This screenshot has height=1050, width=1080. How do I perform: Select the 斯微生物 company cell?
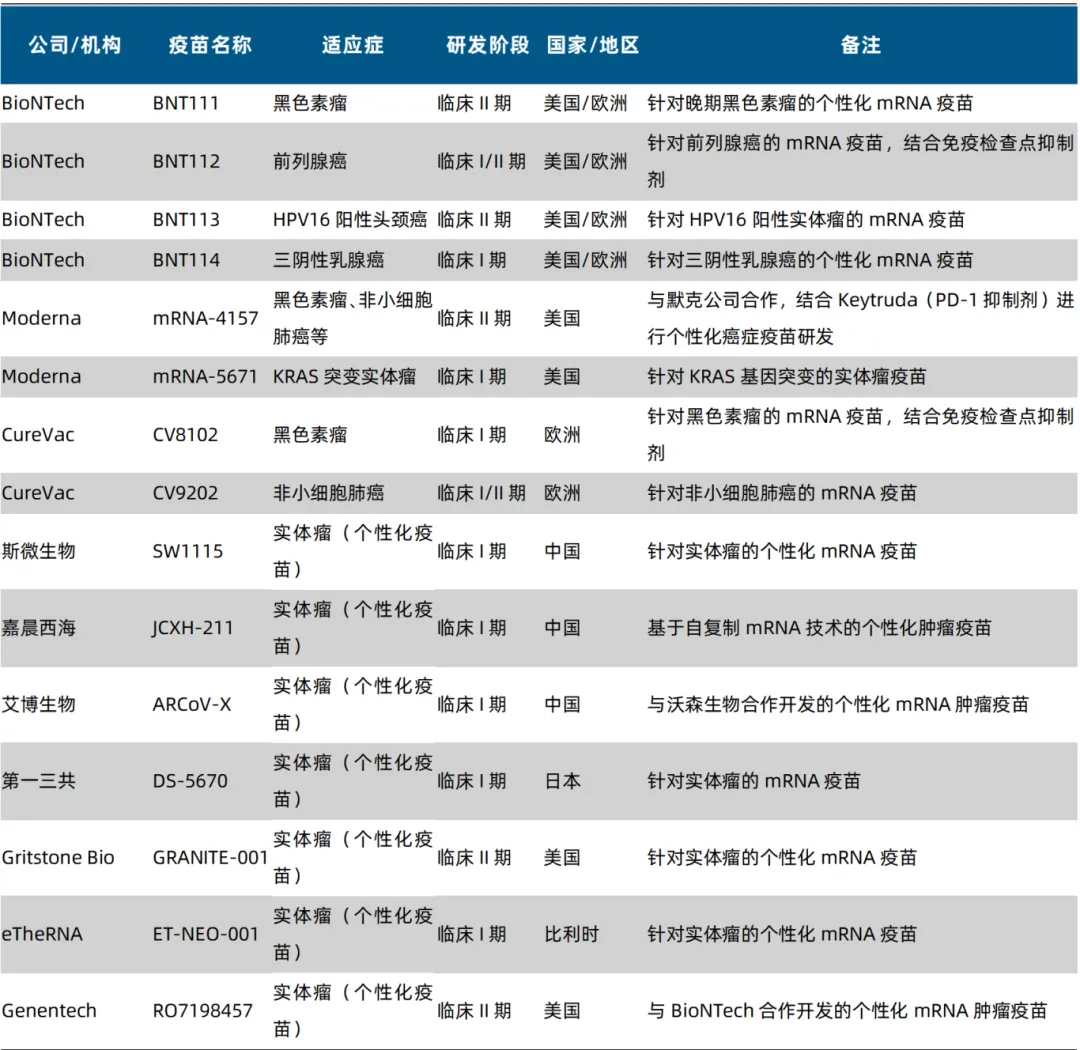[38, 551]
